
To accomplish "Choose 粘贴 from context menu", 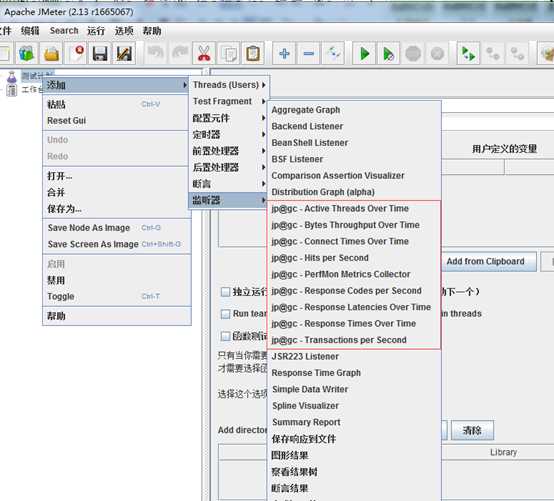I will 117,104.
